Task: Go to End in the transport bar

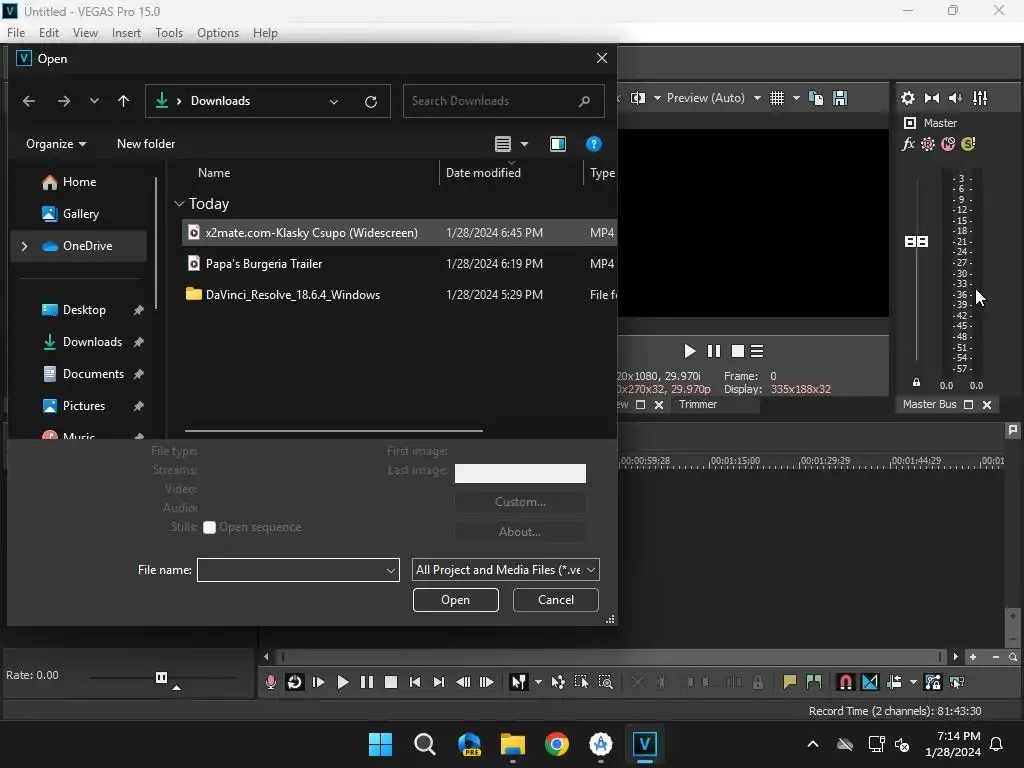Action: 439,682
